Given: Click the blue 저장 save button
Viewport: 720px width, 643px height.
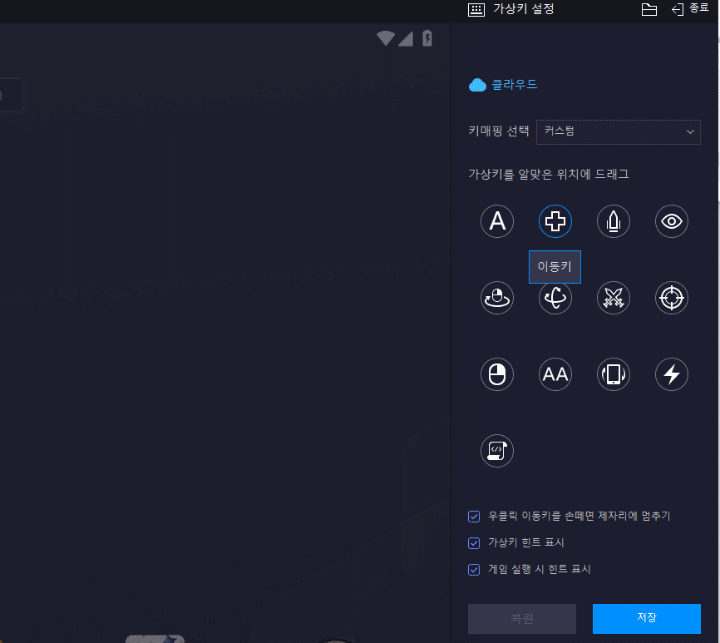Looking at the screenshot, I should click(x=647, y=619).
